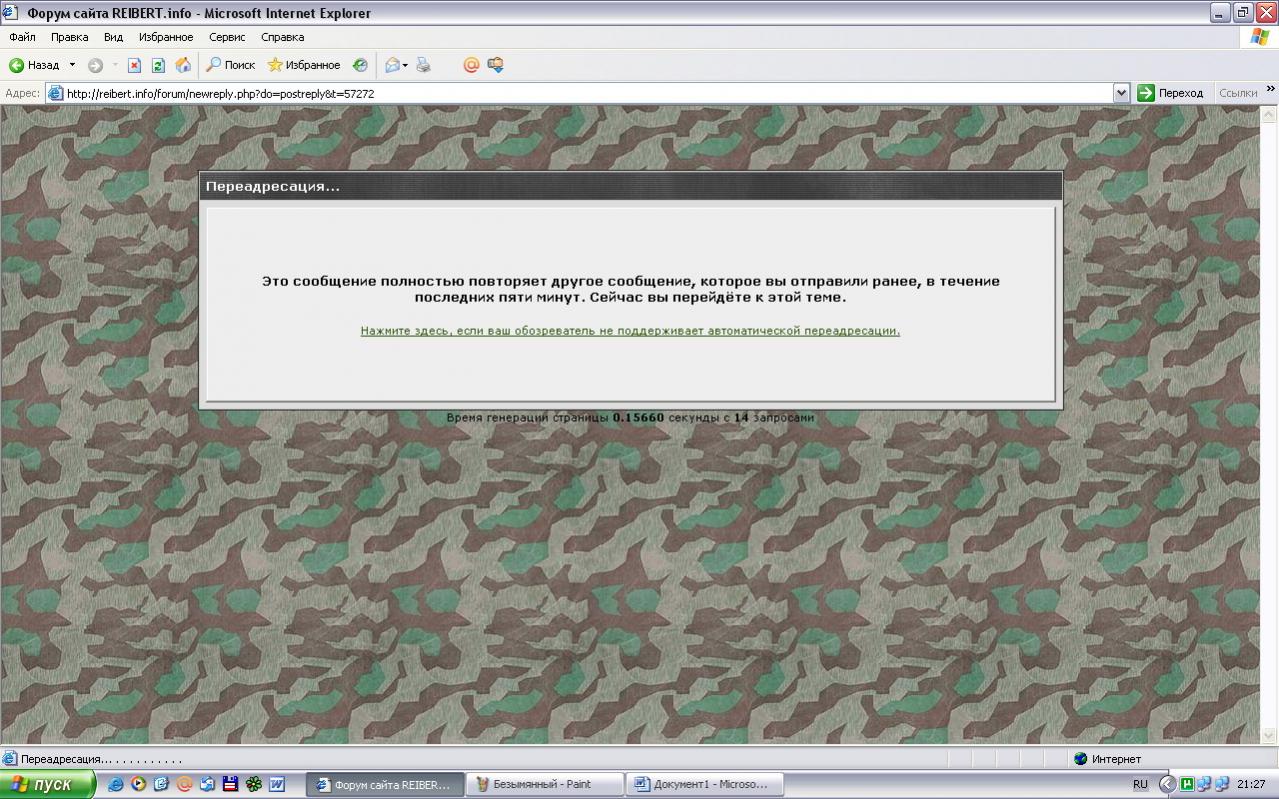
Task: Click the Print toolbar icon
Action: point(423,65)
